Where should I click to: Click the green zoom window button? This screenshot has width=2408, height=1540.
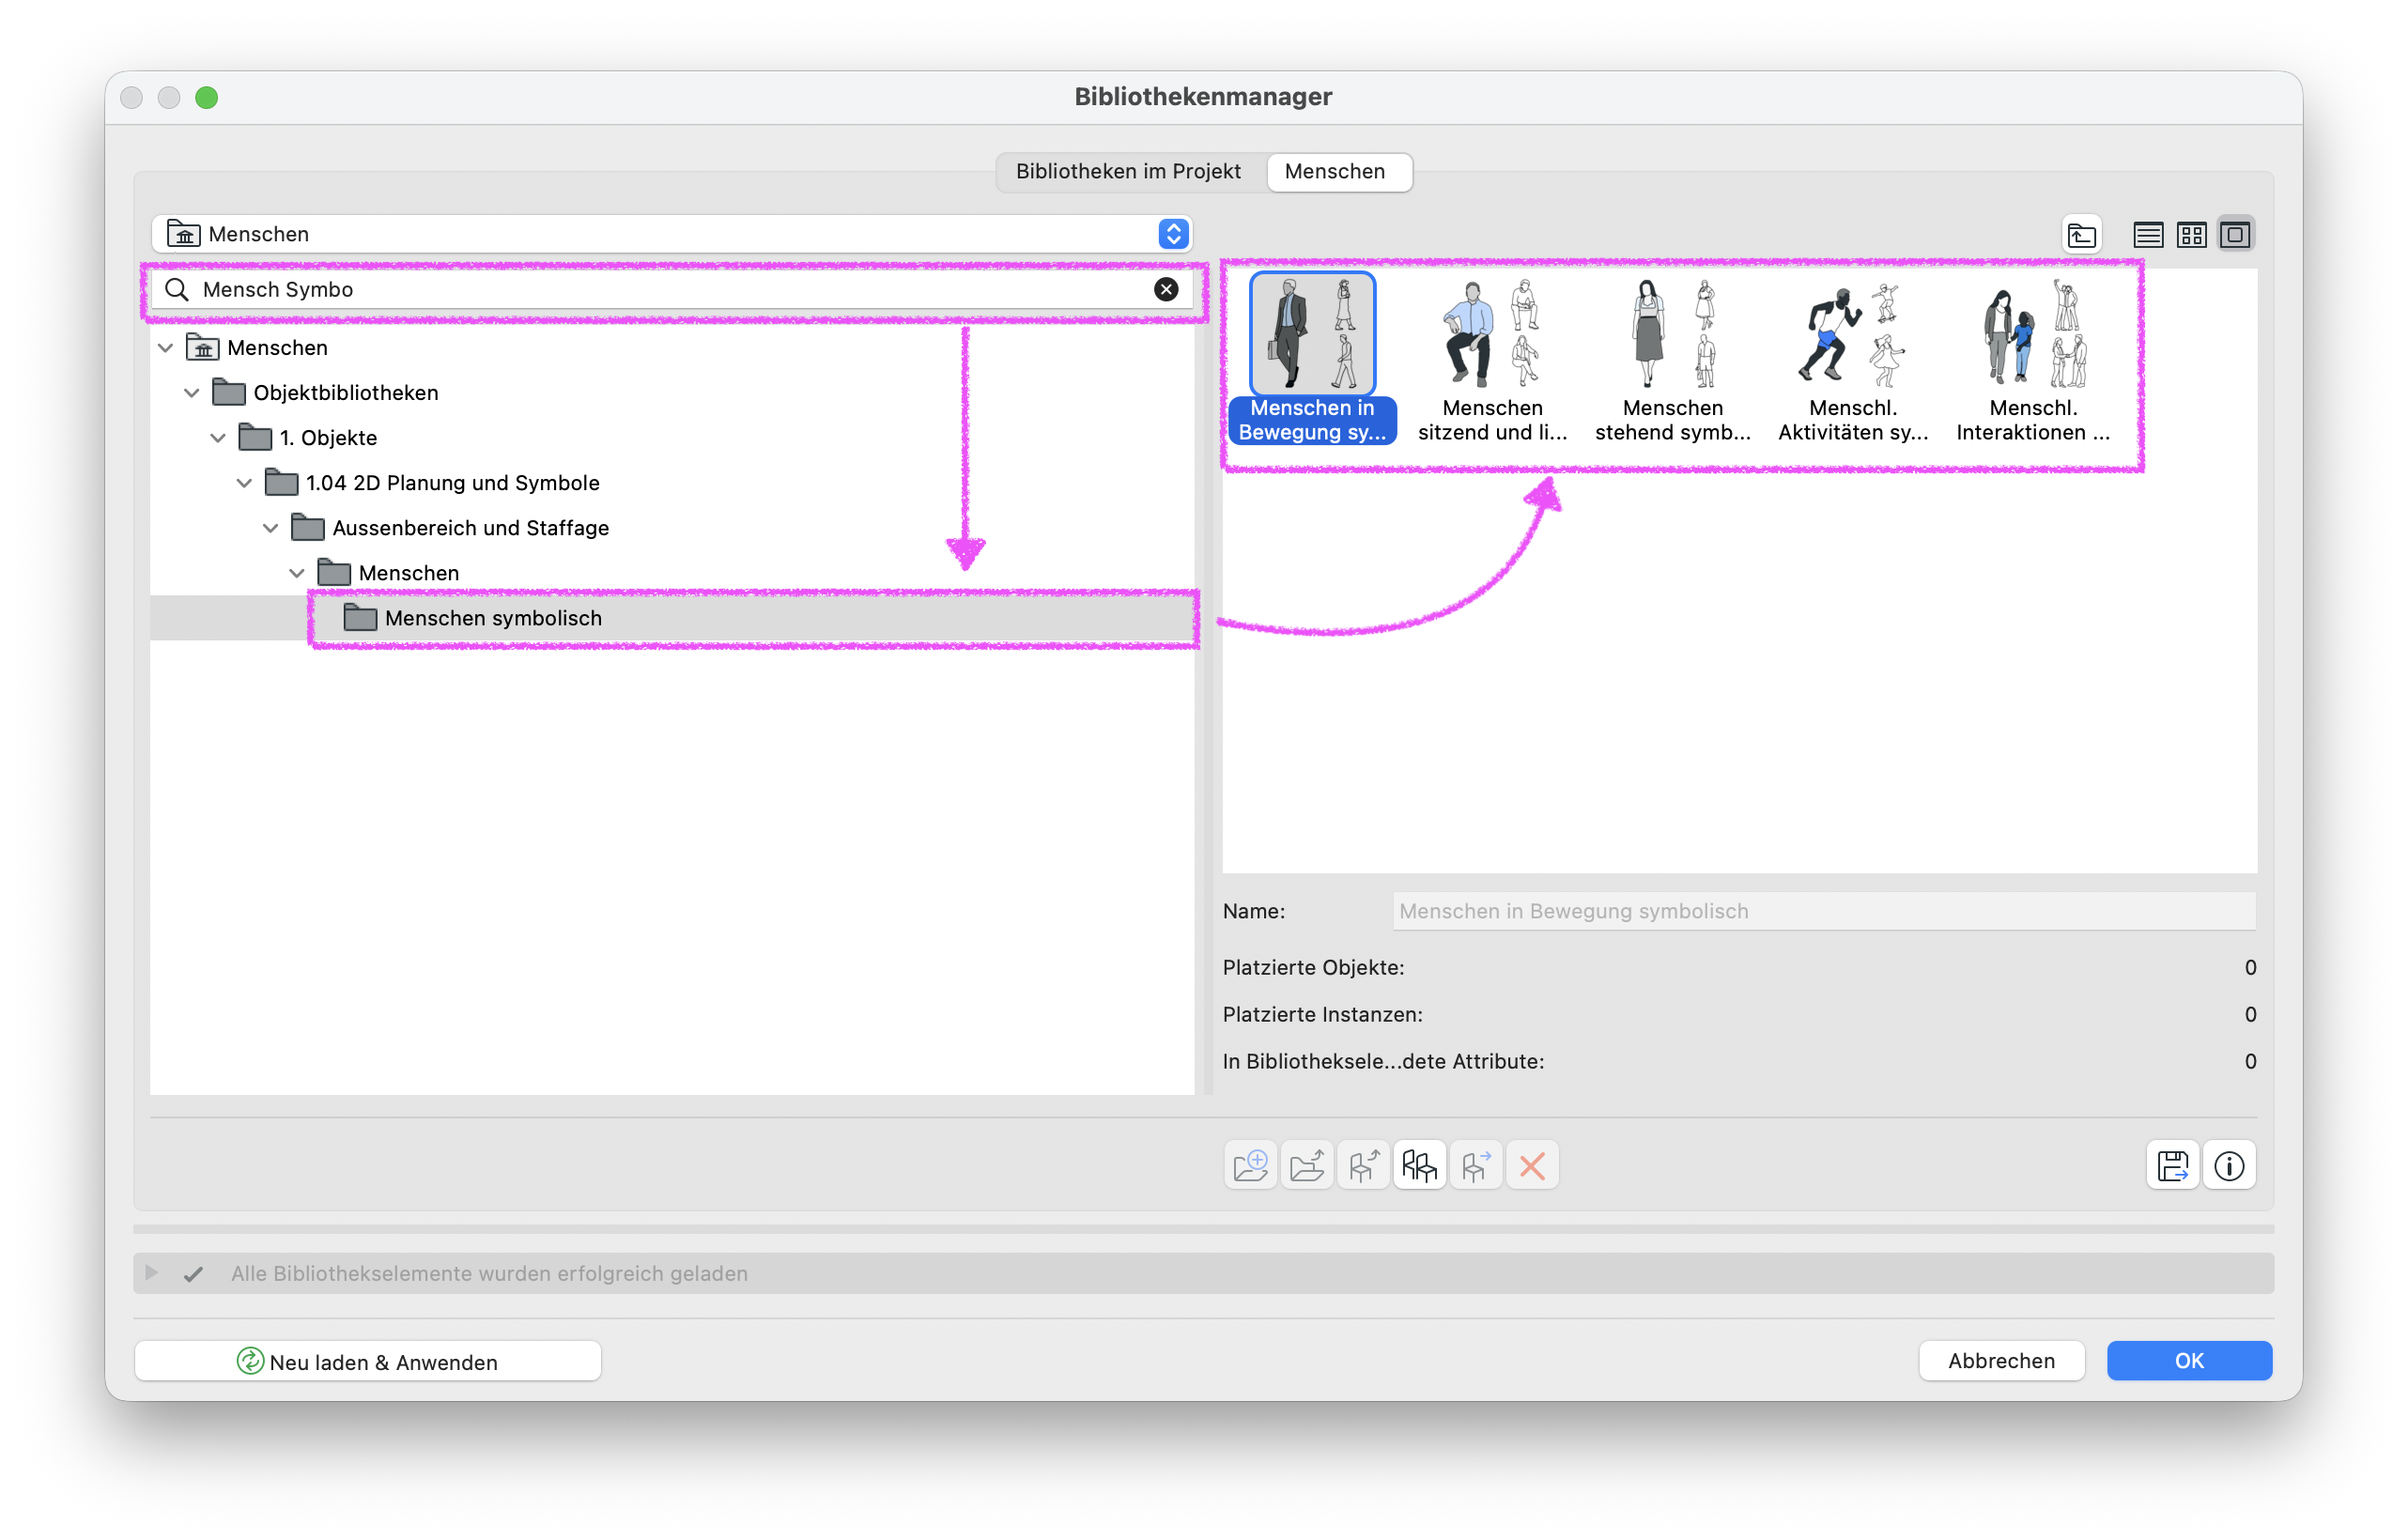click(x=207, y=97)
